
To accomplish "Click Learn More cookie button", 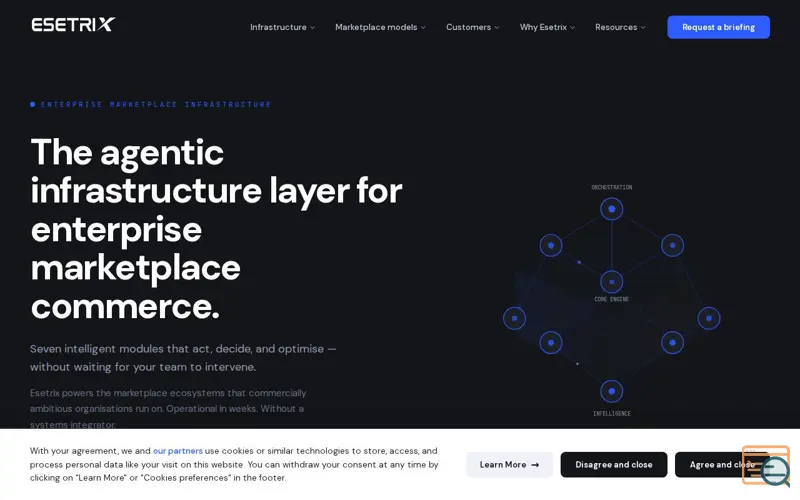I will coord(509,464).
